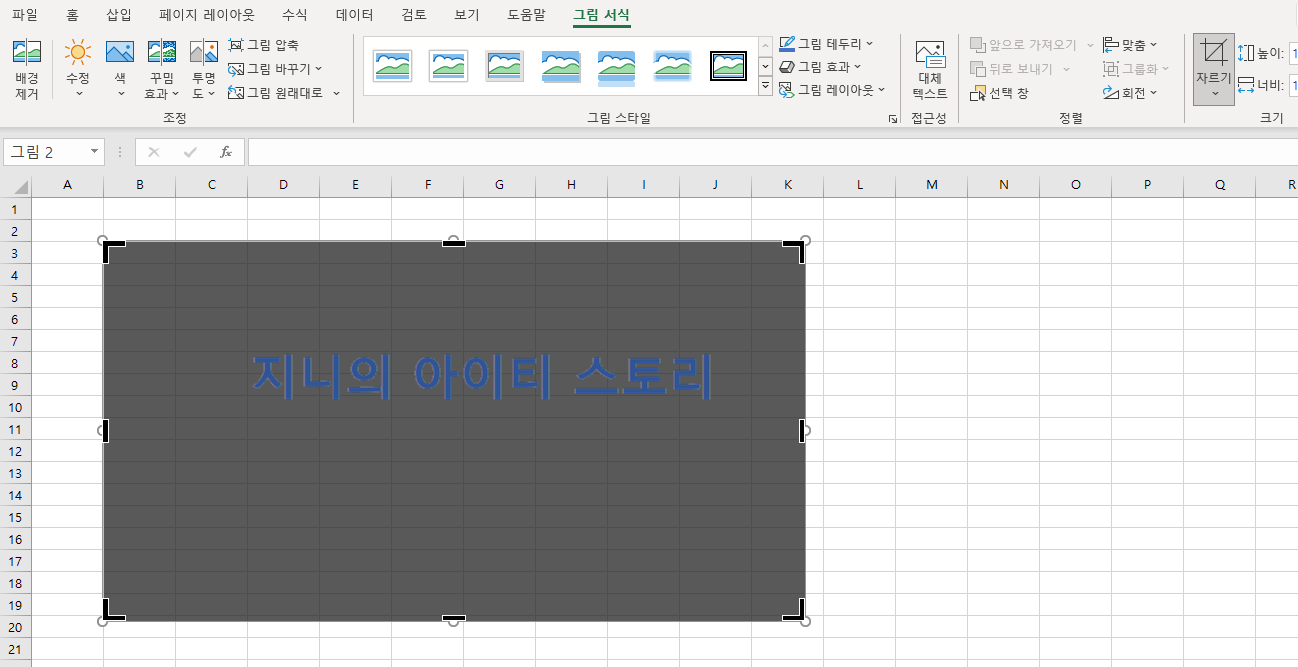Switch to the 도움말 tab

click(x=526, y=15)
